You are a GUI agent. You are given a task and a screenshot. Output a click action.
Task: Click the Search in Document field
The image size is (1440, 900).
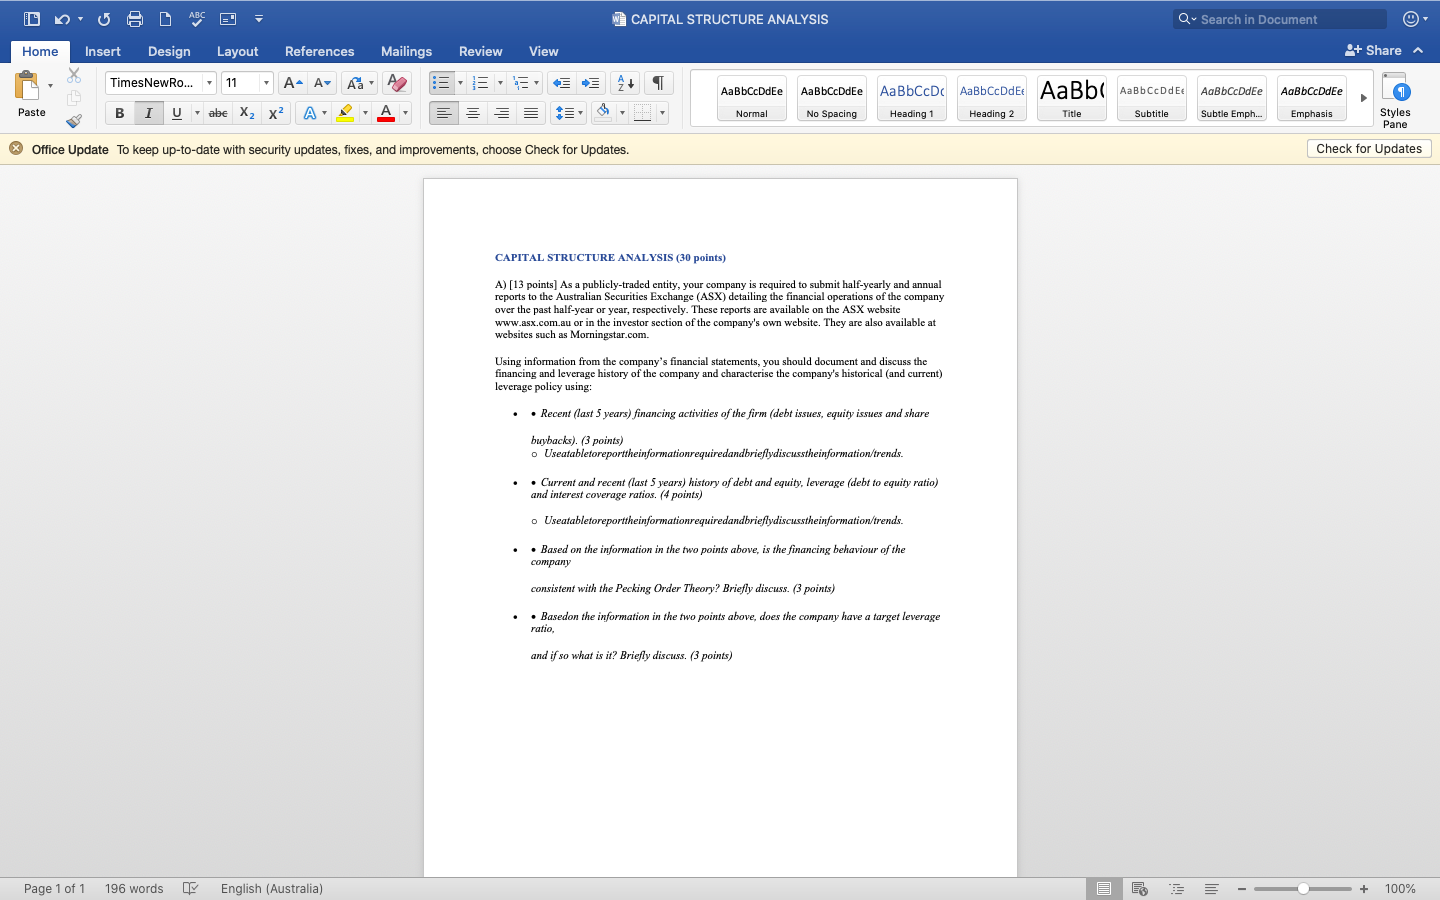pos(1278,18)
